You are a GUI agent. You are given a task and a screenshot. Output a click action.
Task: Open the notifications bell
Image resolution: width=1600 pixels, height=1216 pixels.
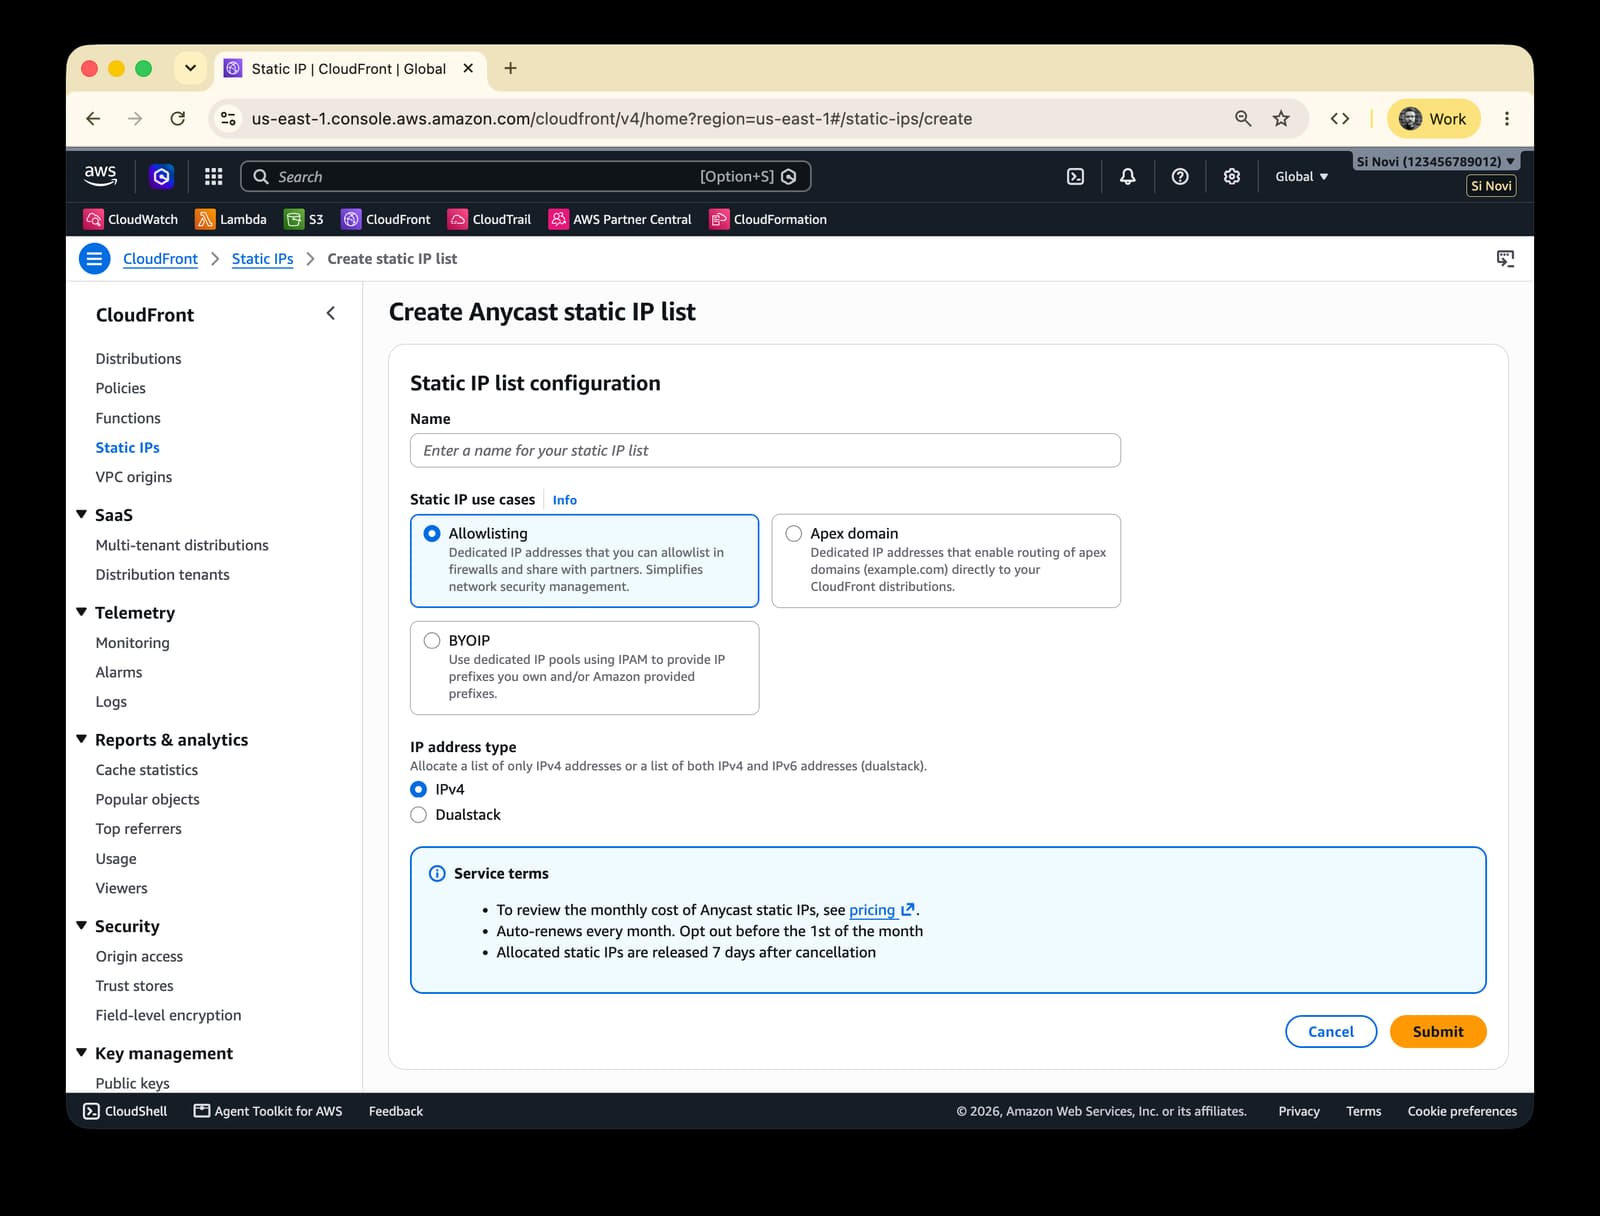[1127, 176]
